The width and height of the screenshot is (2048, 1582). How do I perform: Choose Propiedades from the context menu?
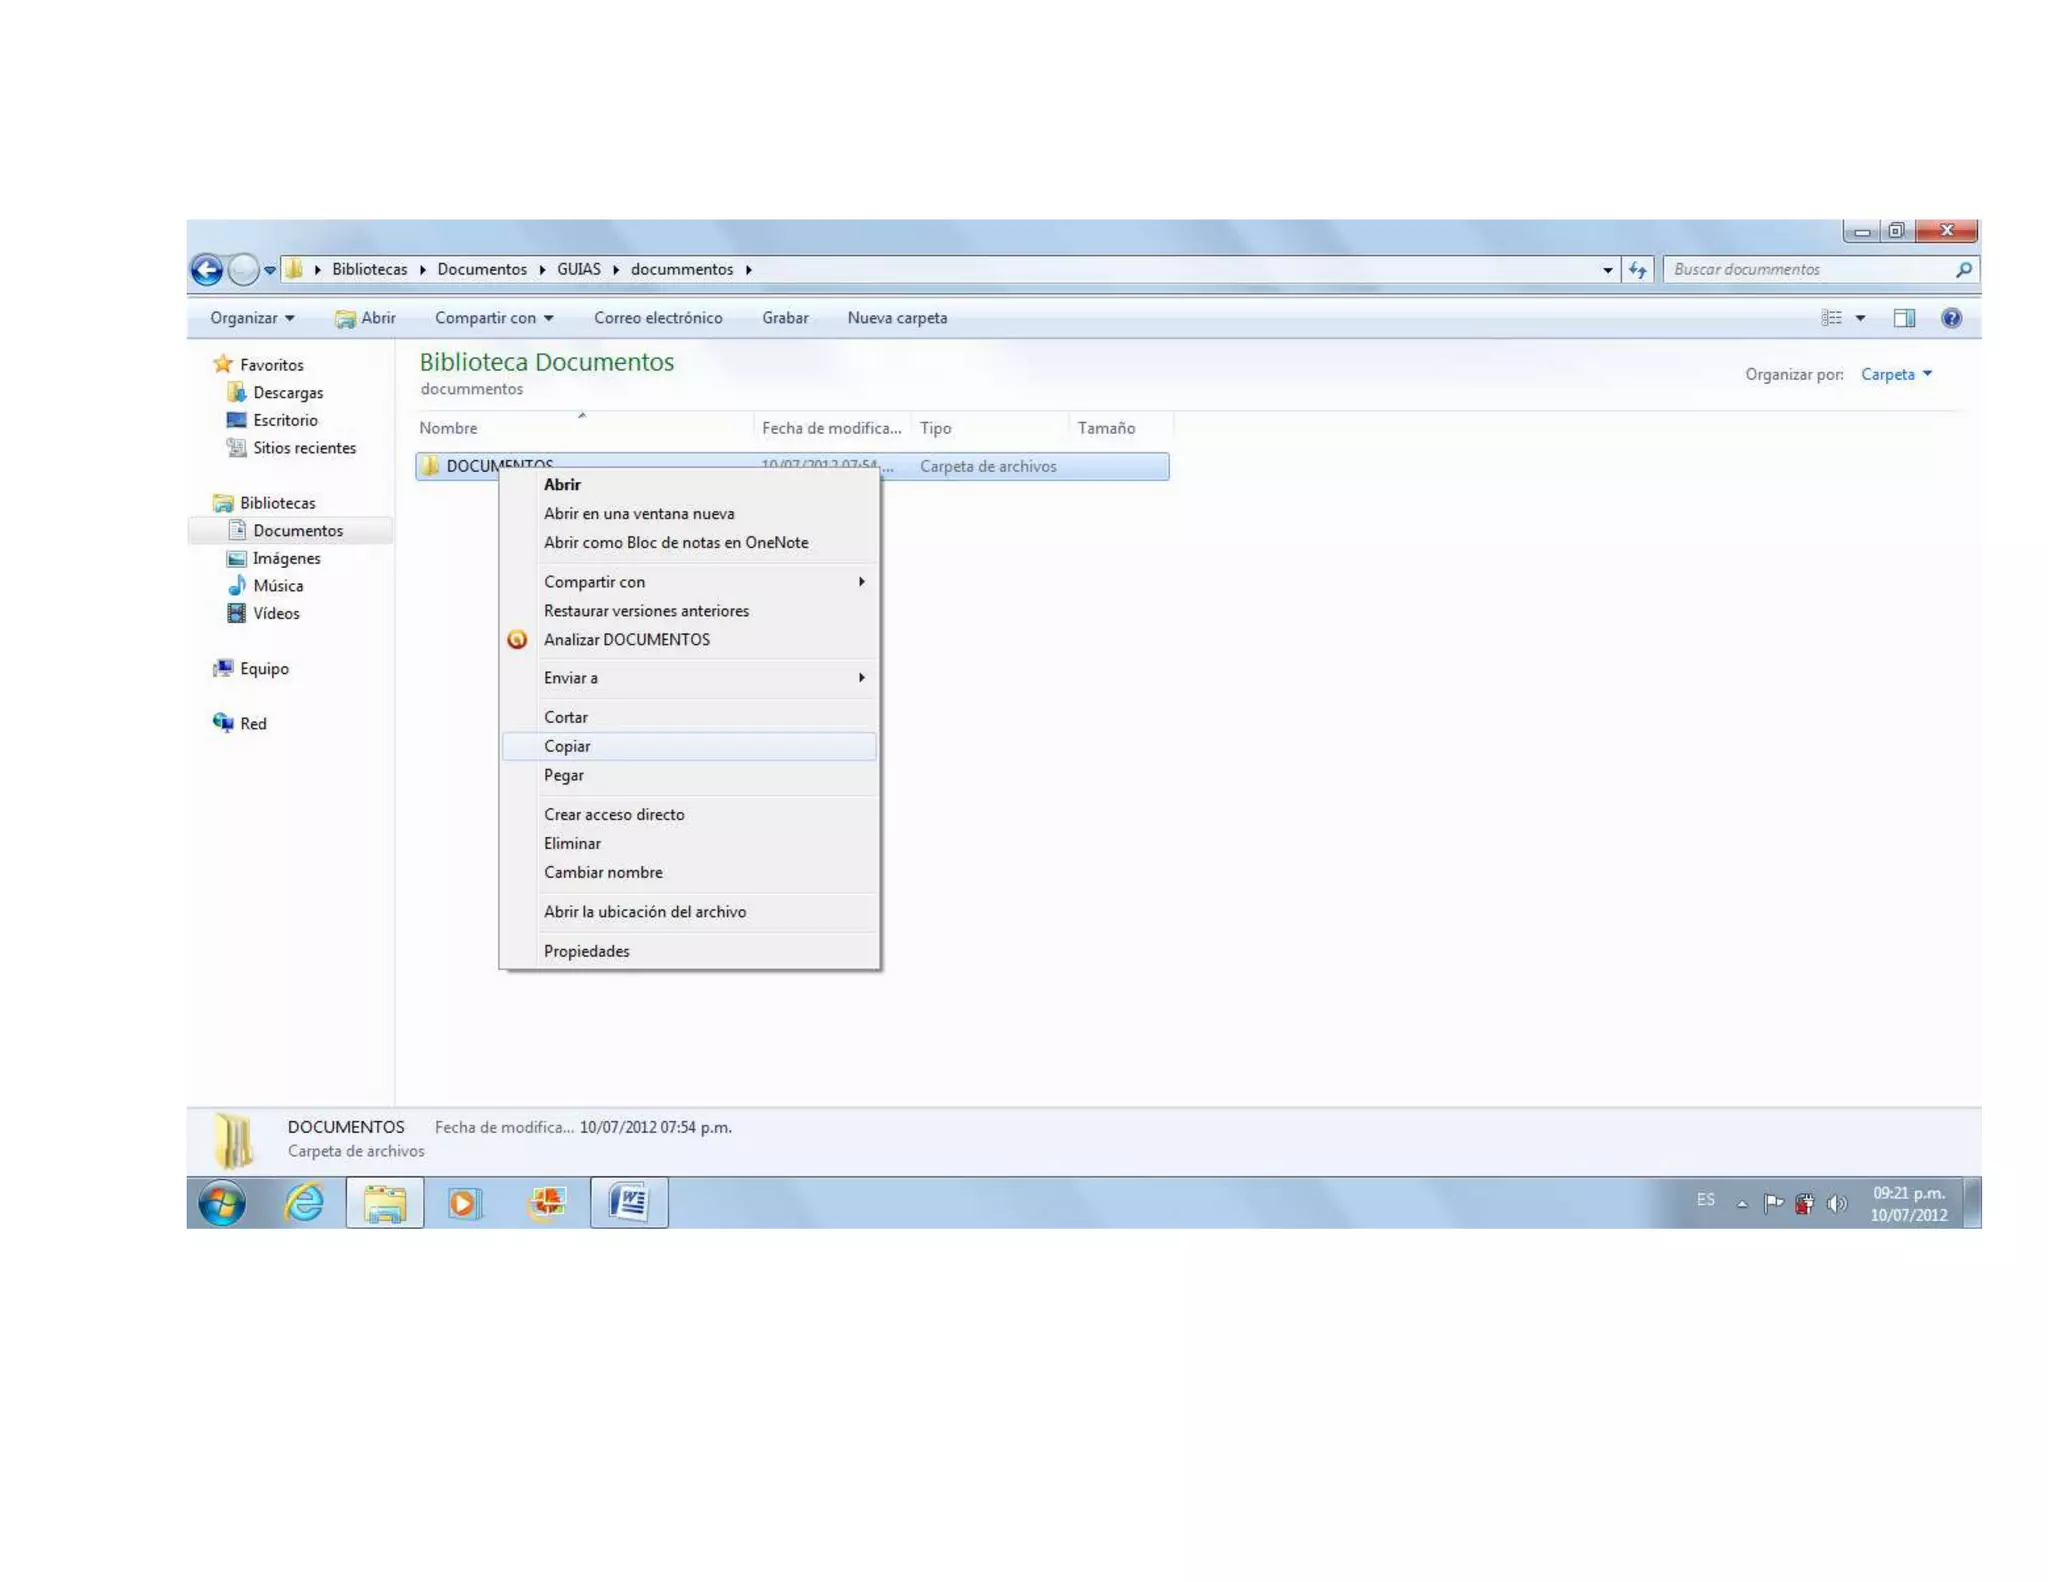(586, 951)
